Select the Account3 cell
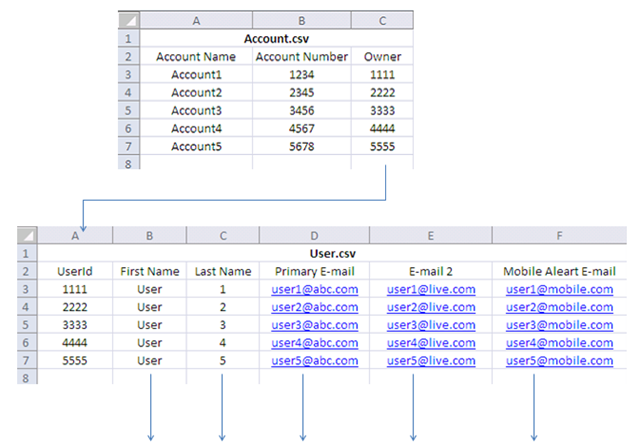Viewport: 640px width, 445px height. pos(196,110)
